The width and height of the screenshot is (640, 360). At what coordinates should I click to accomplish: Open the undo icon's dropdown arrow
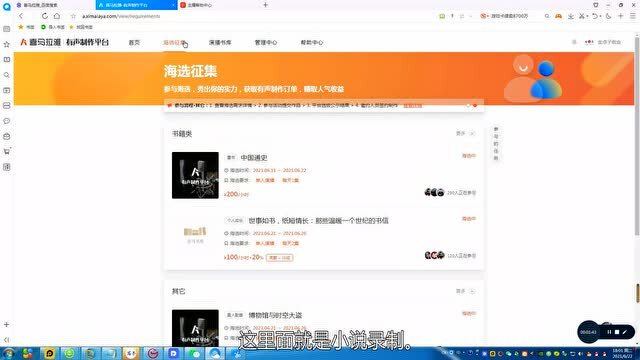pos(600,16)
